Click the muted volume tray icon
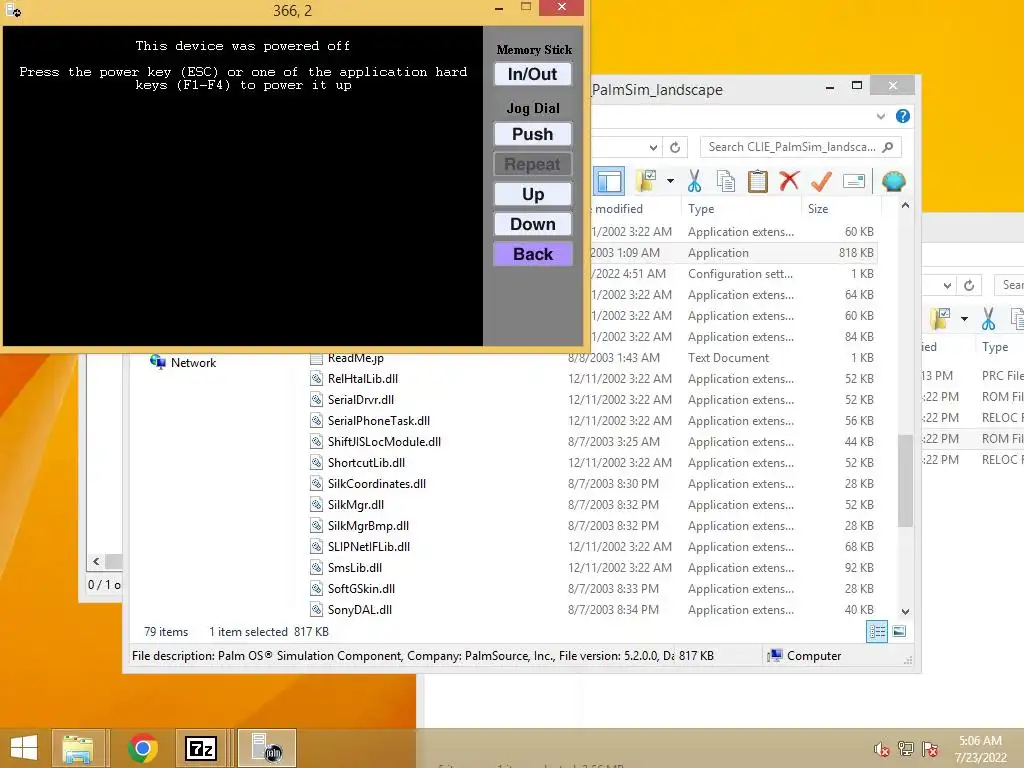This screenshot has width=1024, height=768. point(881,750)
